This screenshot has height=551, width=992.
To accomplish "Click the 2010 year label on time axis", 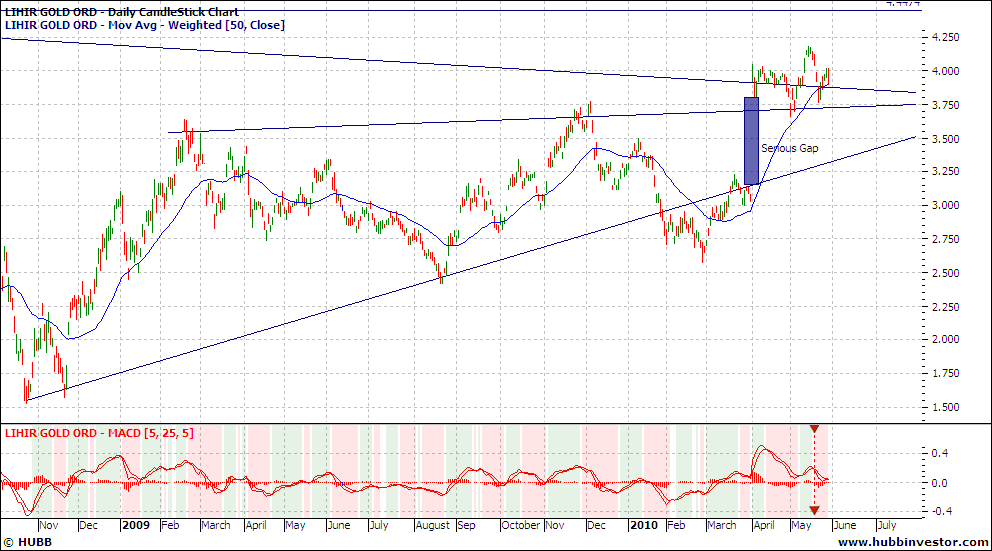I will 644,525.
